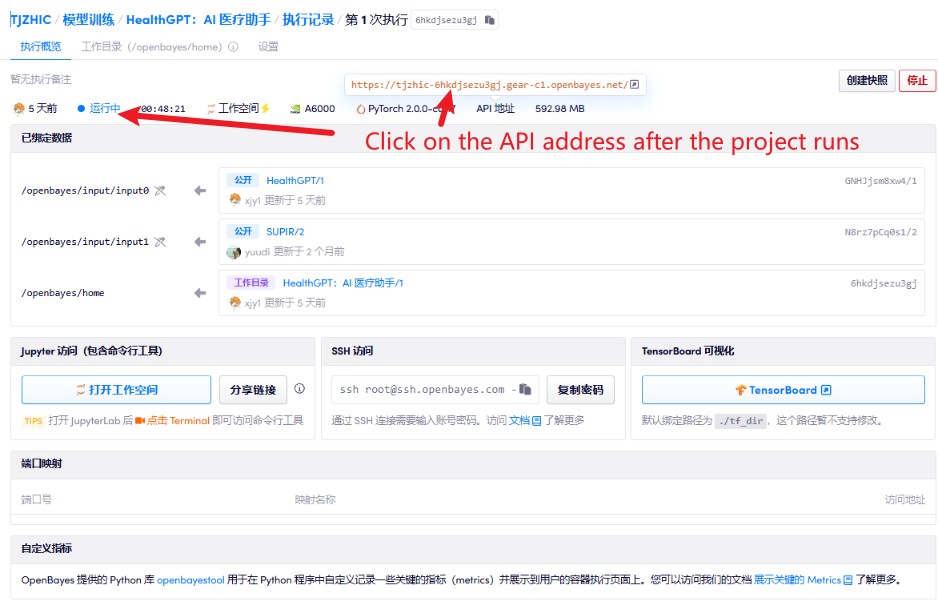Copy the execution ID 6hkdjsezu3gj
The width and height of the screenshot is (938, 607).
[490, 20]
